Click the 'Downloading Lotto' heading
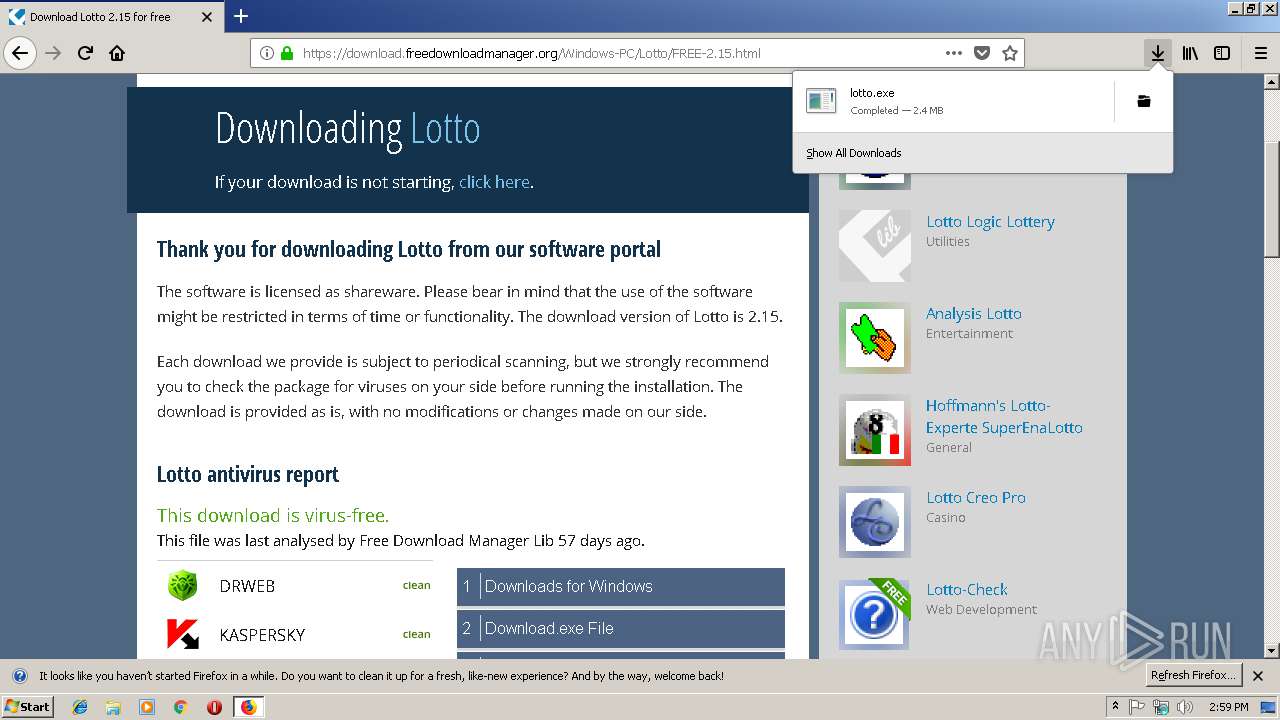 pos(348,129)
